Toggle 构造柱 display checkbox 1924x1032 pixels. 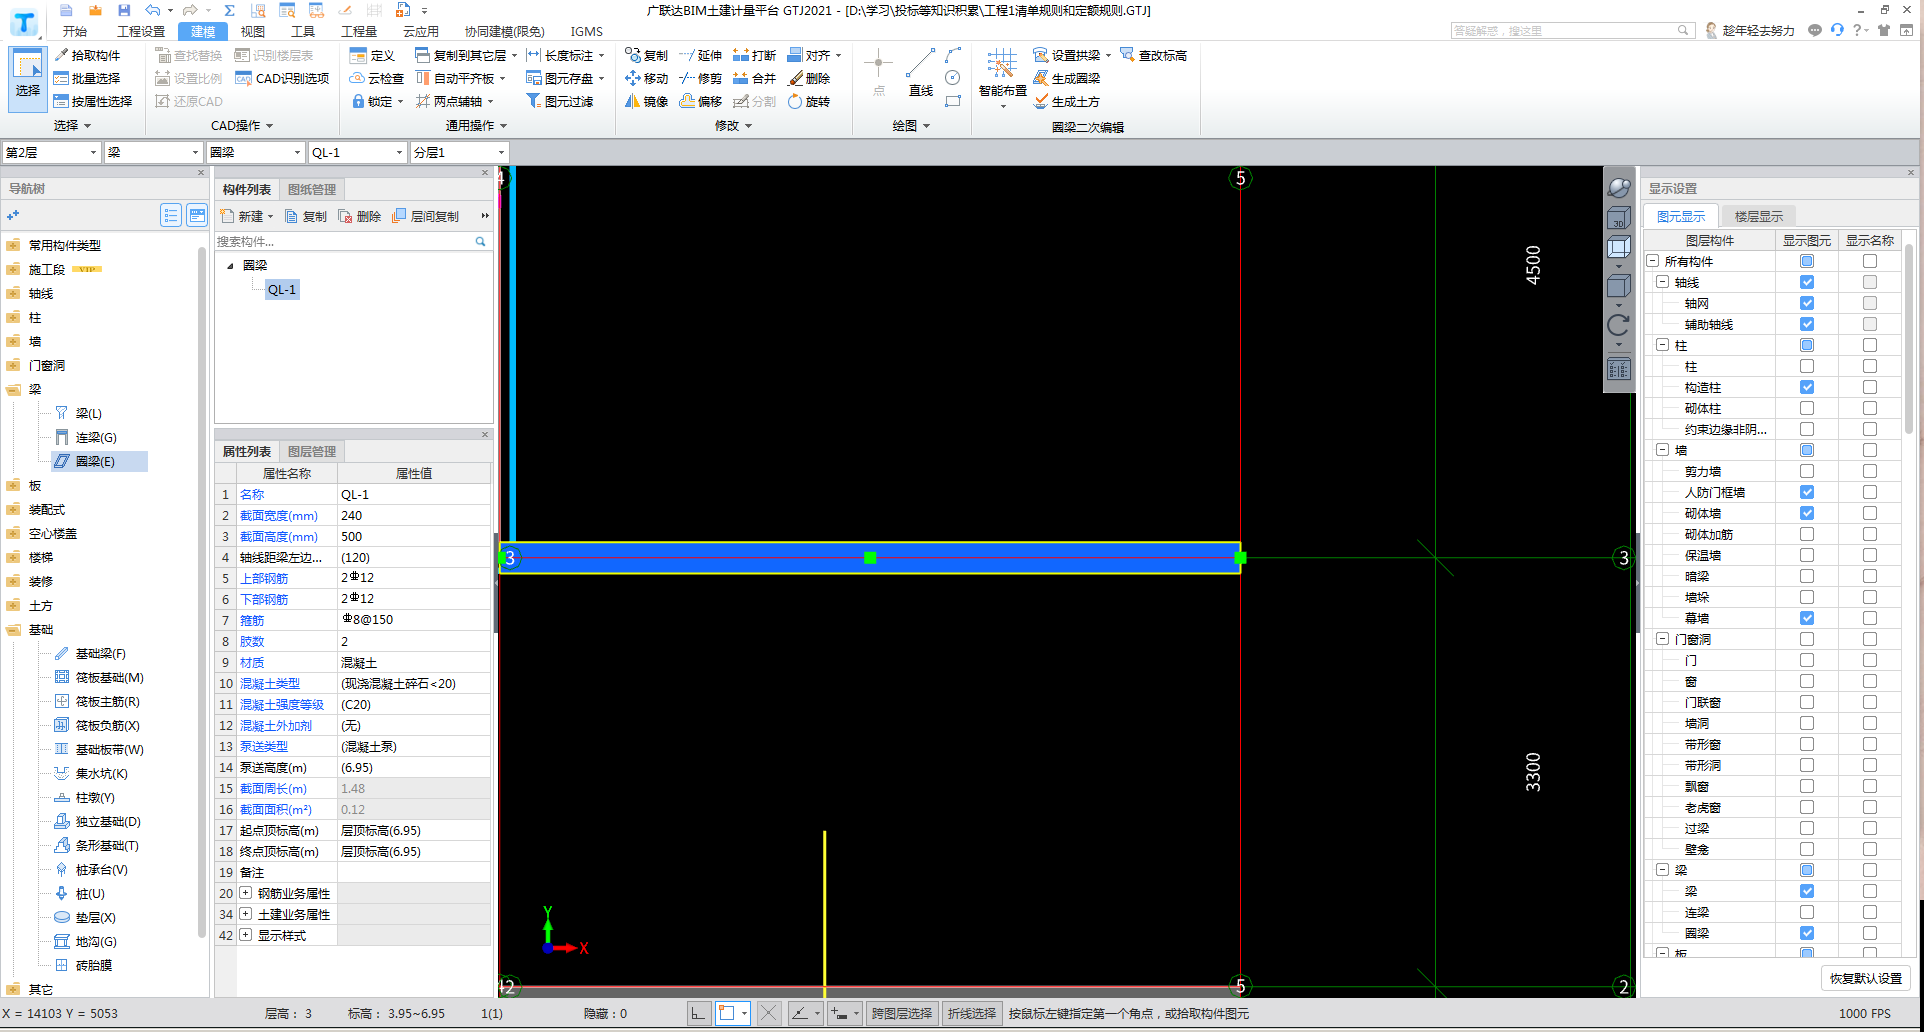(x=1807, y=387)
